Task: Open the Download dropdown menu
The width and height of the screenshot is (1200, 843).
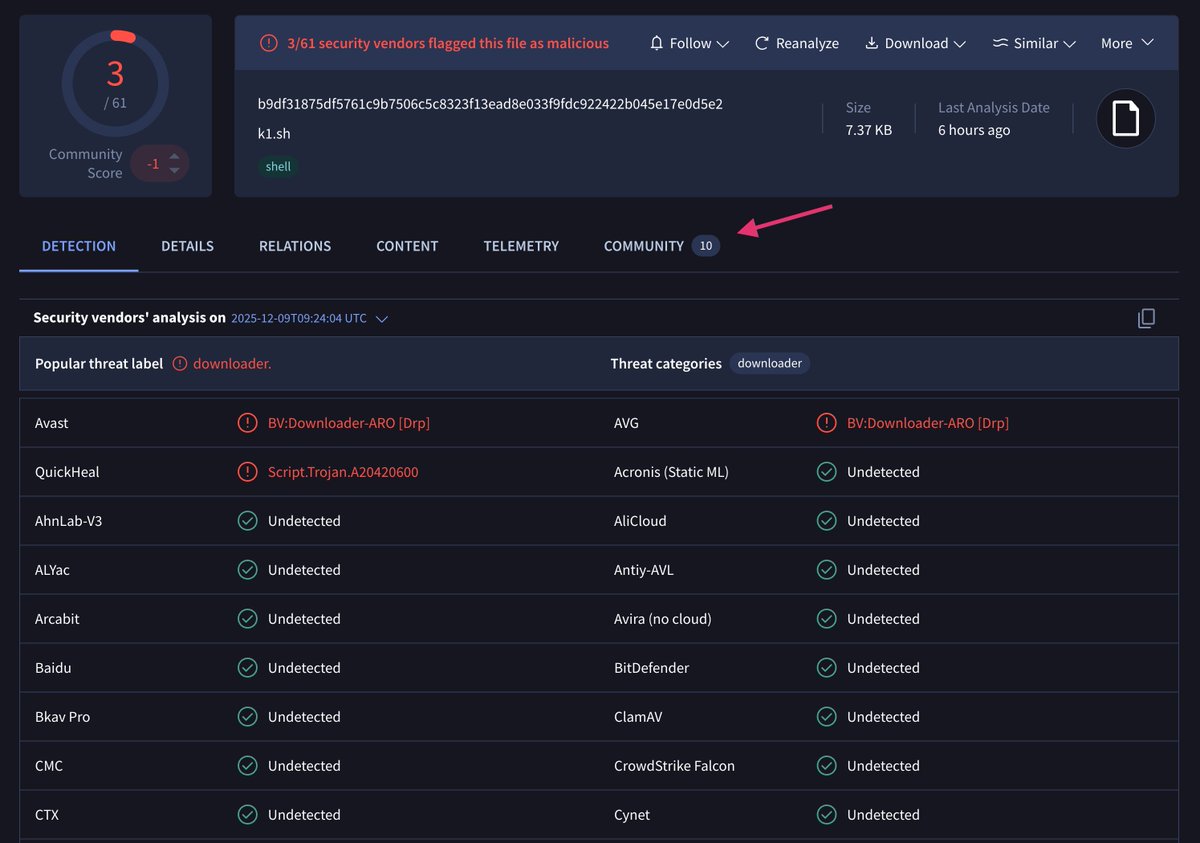Action: point(915,43)
